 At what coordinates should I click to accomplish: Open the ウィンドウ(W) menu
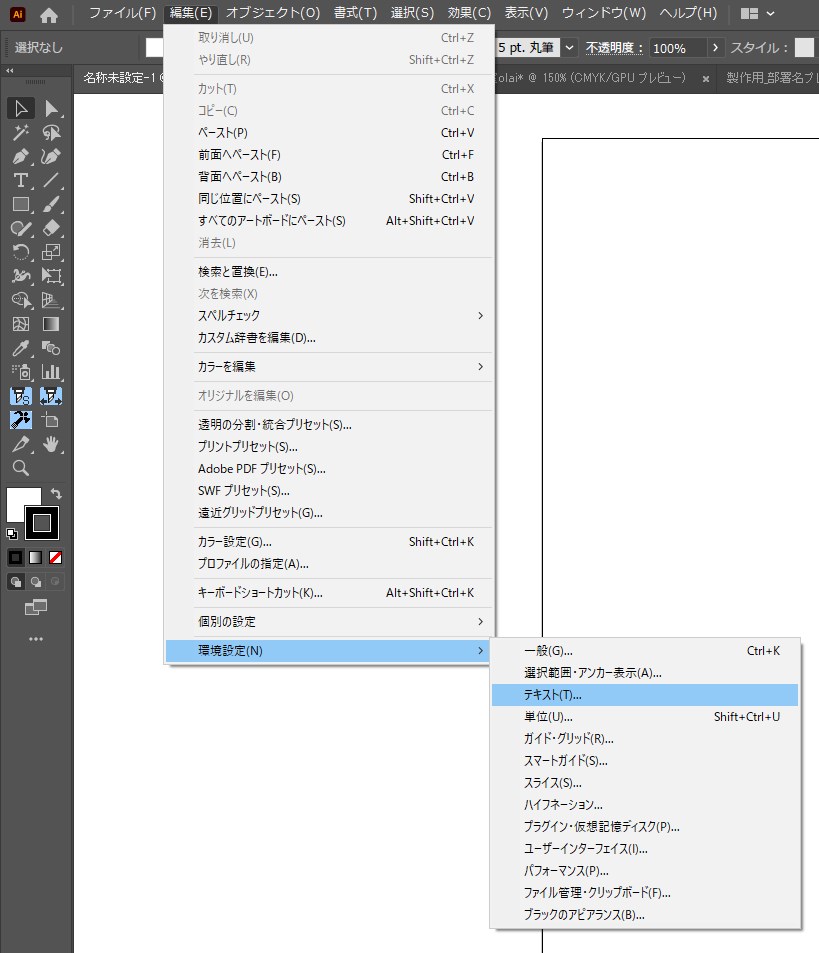click(604, 13)
